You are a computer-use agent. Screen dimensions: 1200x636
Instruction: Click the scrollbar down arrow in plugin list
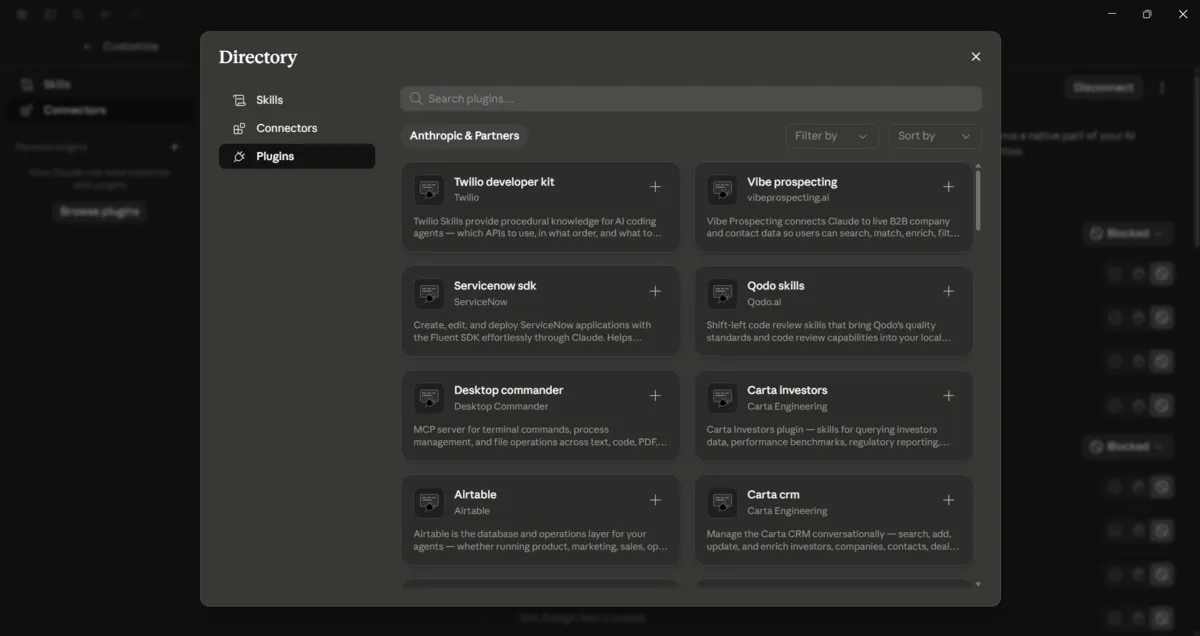pos(978,584)
